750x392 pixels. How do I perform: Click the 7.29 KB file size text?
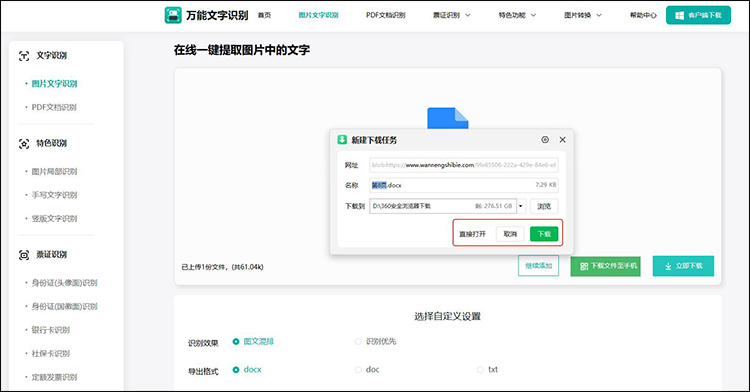pyautogui.click(x=545, y=185)
